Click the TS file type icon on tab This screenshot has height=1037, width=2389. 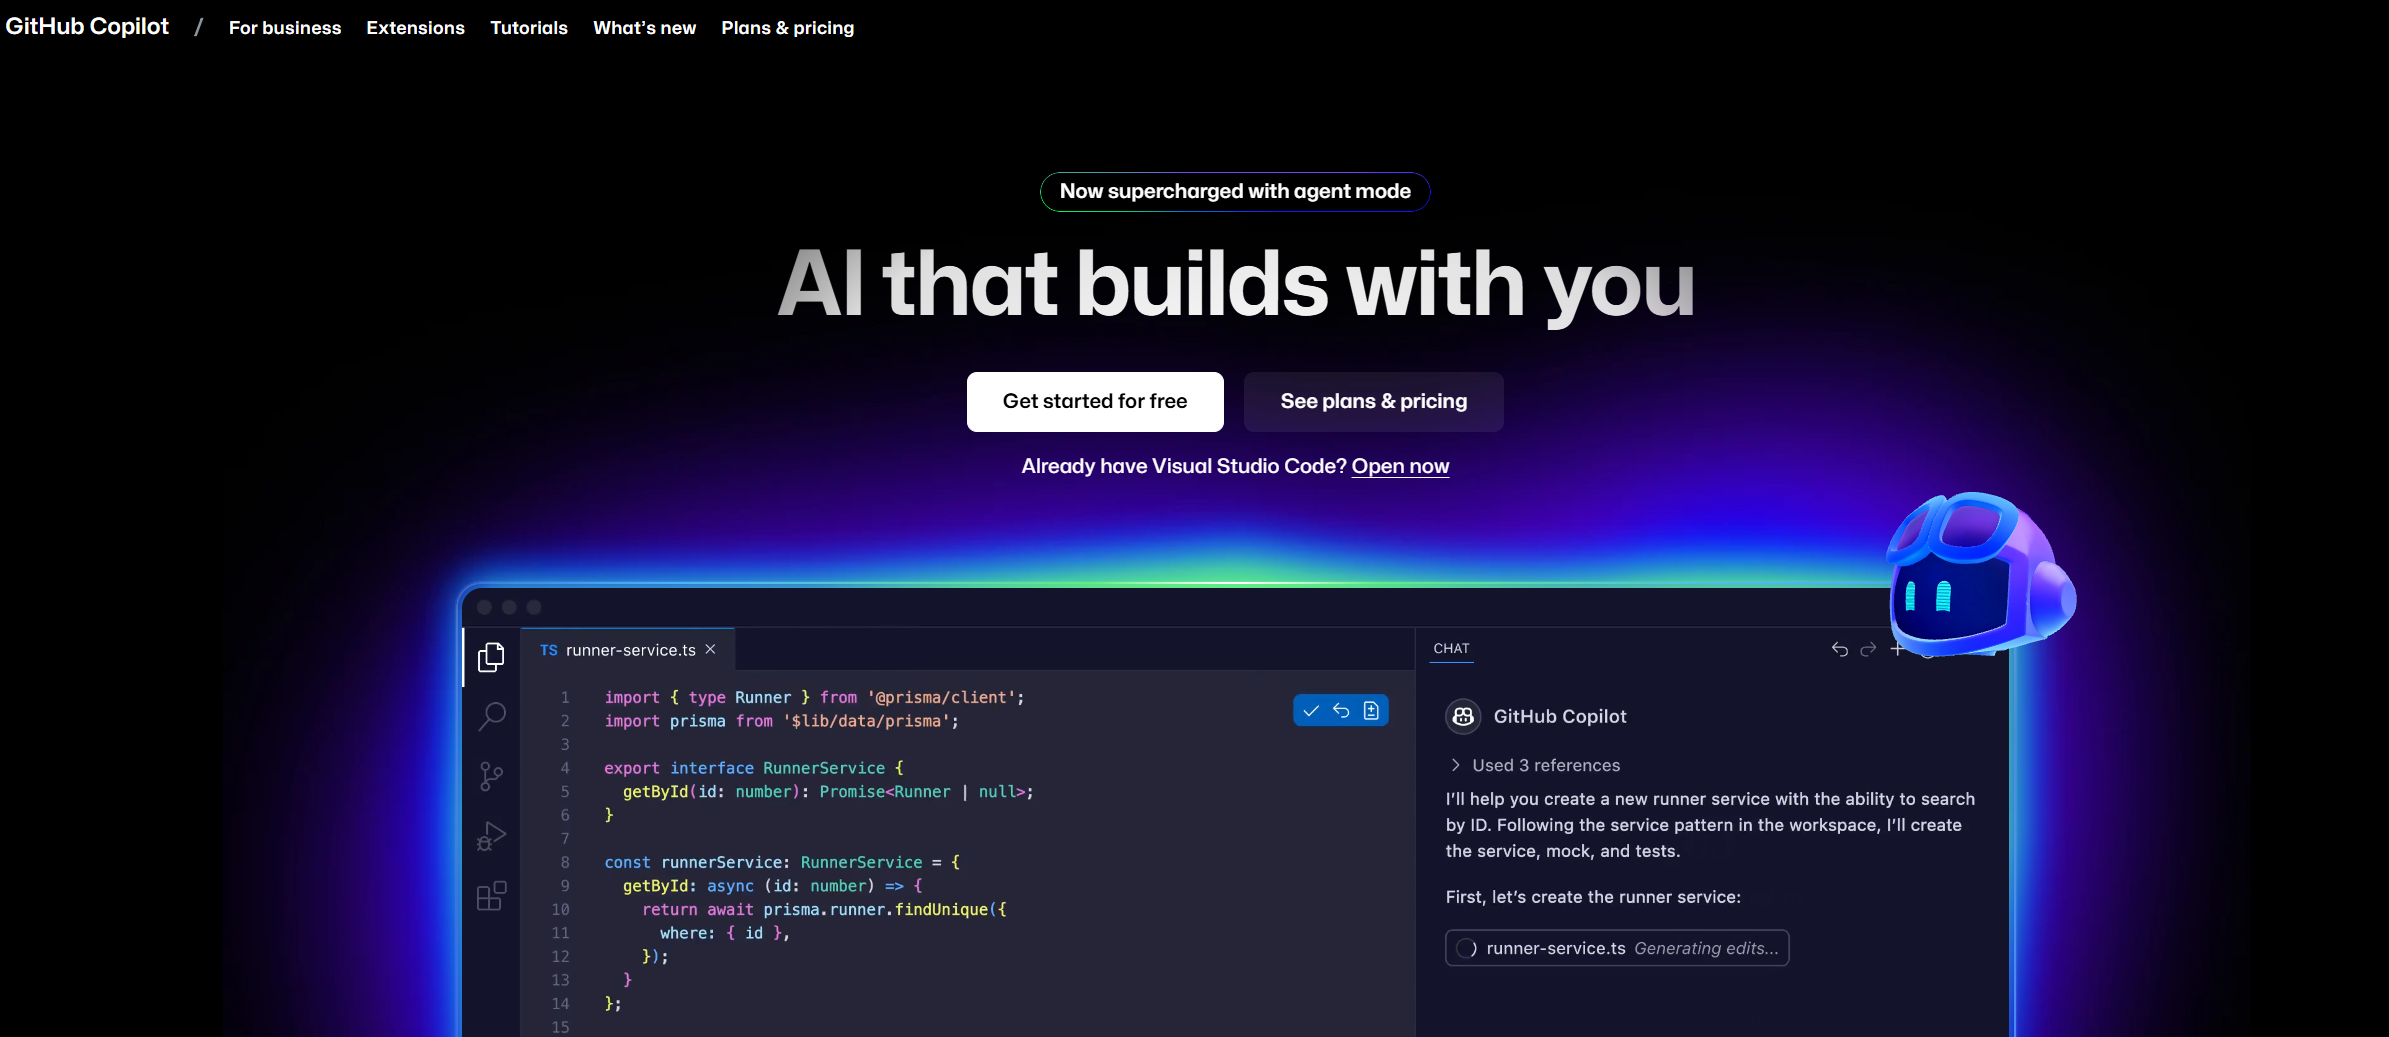[x=548, y=650]
